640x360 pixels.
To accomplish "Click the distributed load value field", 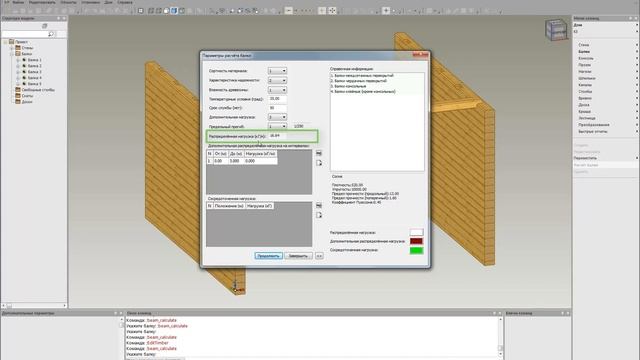I will tap(277, 136).
